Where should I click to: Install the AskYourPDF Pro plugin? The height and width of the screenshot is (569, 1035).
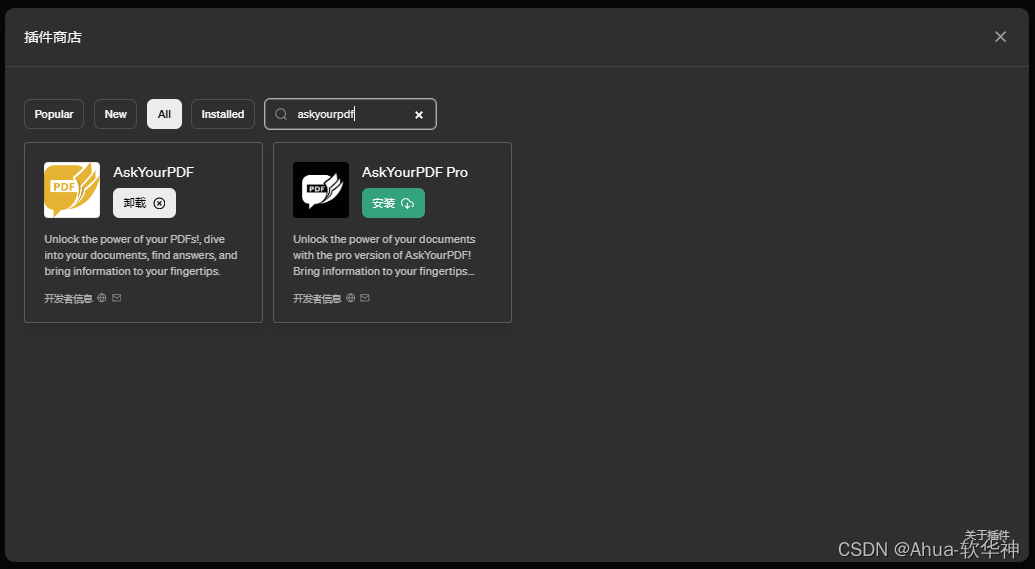pos(393,203)
